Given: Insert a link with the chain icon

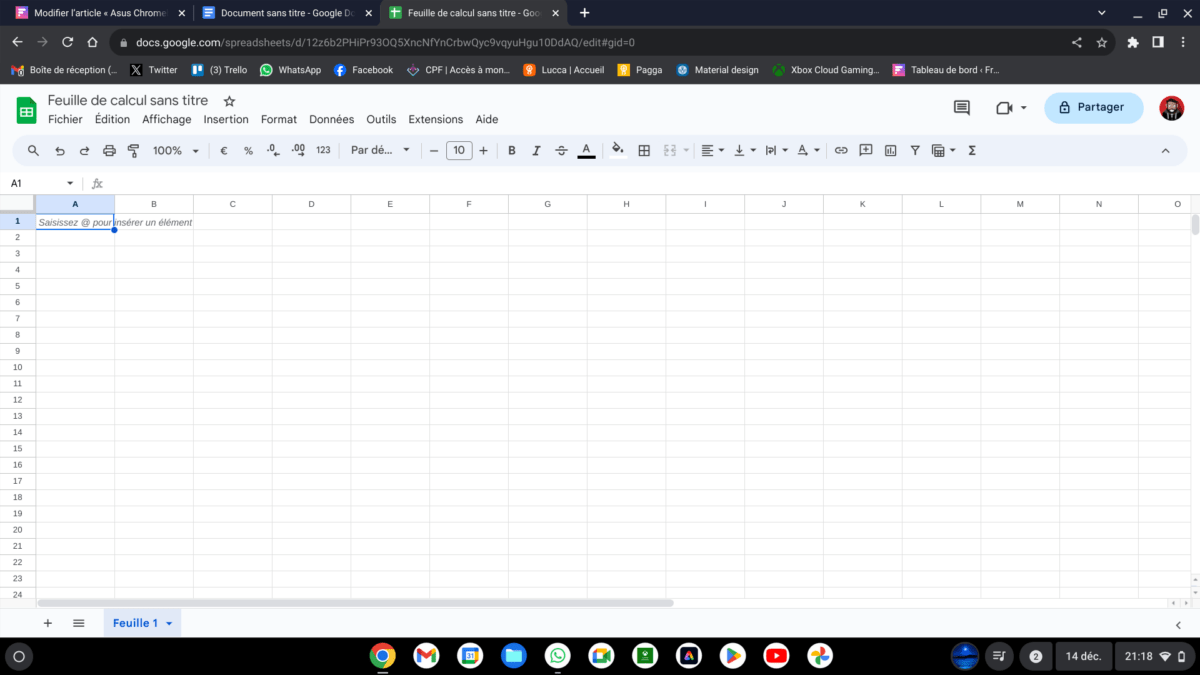Looking at the screenshot, I should tap(841, 151).
